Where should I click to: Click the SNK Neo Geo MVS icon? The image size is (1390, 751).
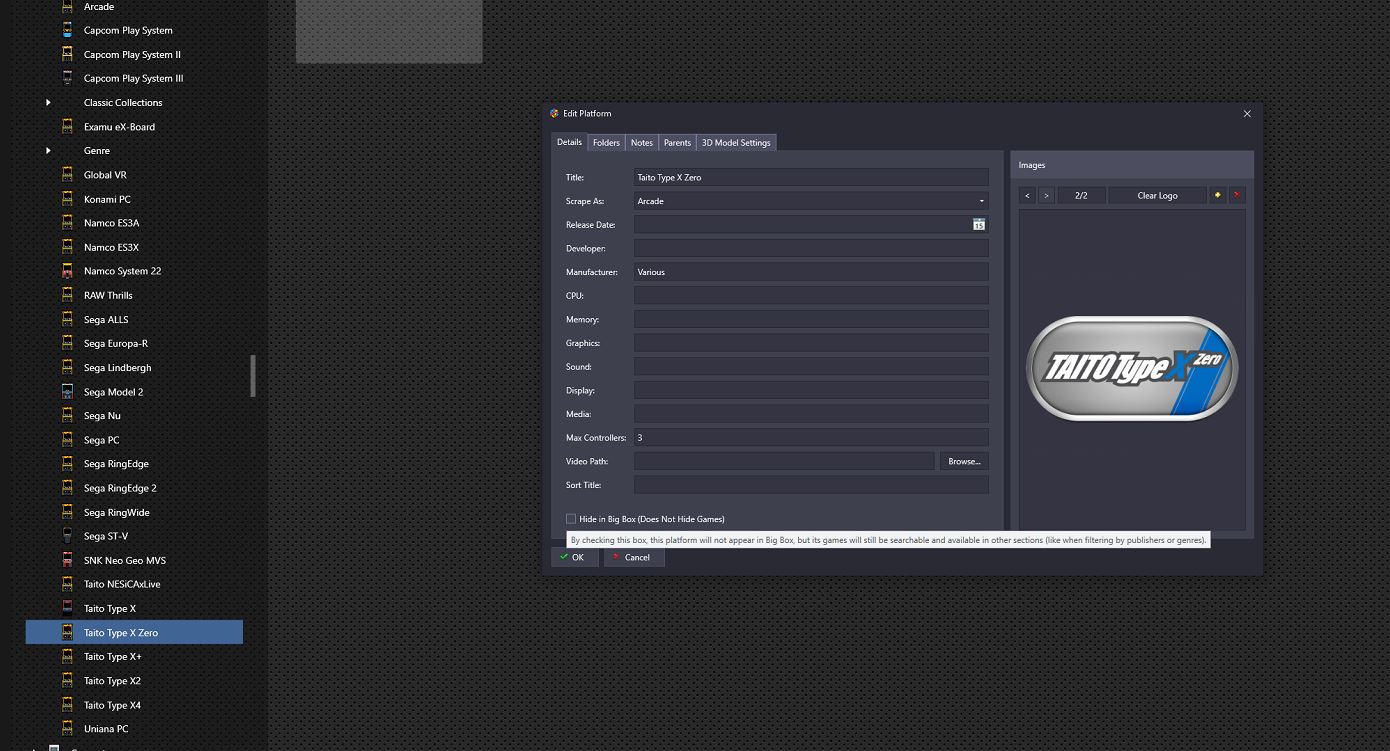pyautogui.click(x=67, y=560)
